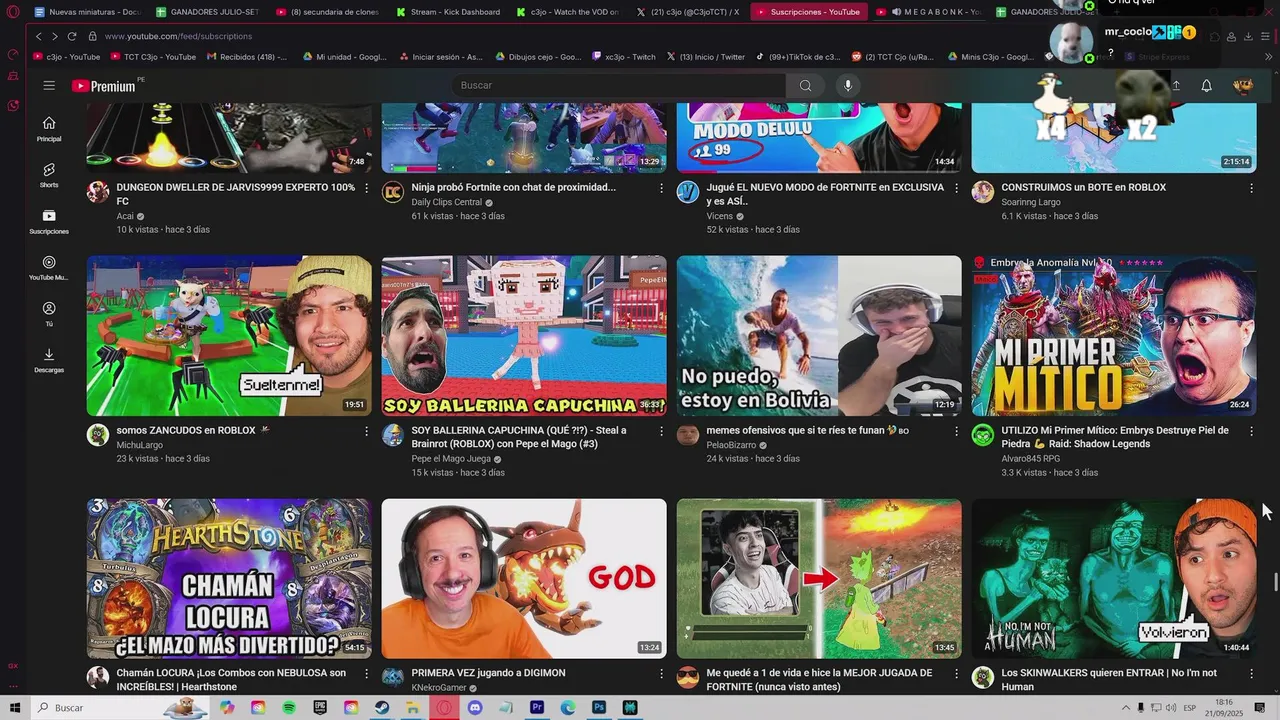Viewport: 1280px width, 720px height.
Task: Open Recibidos Gmail bookmark
Action: 246,57
